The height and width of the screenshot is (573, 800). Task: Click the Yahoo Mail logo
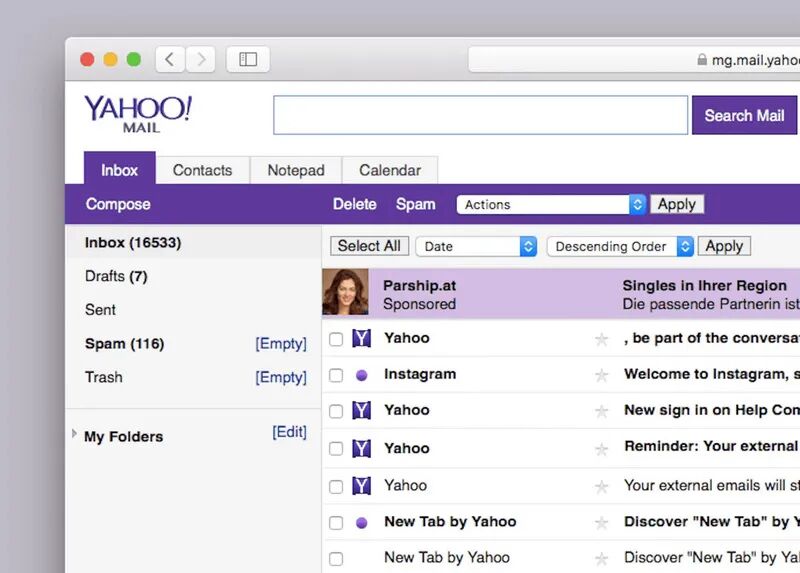pyautogui.click(x=138, y=114)
